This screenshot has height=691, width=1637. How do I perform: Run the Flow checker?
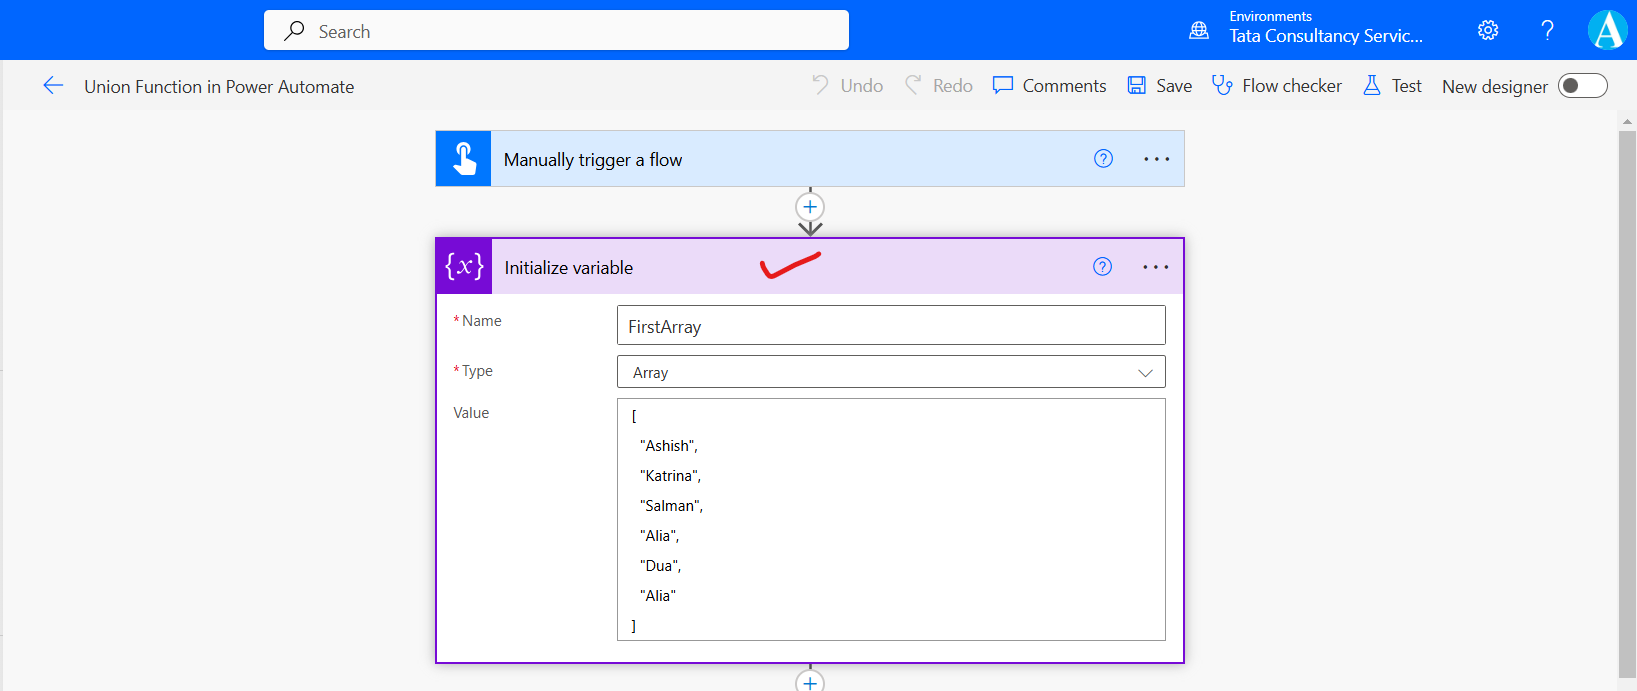pos(1277,86)
